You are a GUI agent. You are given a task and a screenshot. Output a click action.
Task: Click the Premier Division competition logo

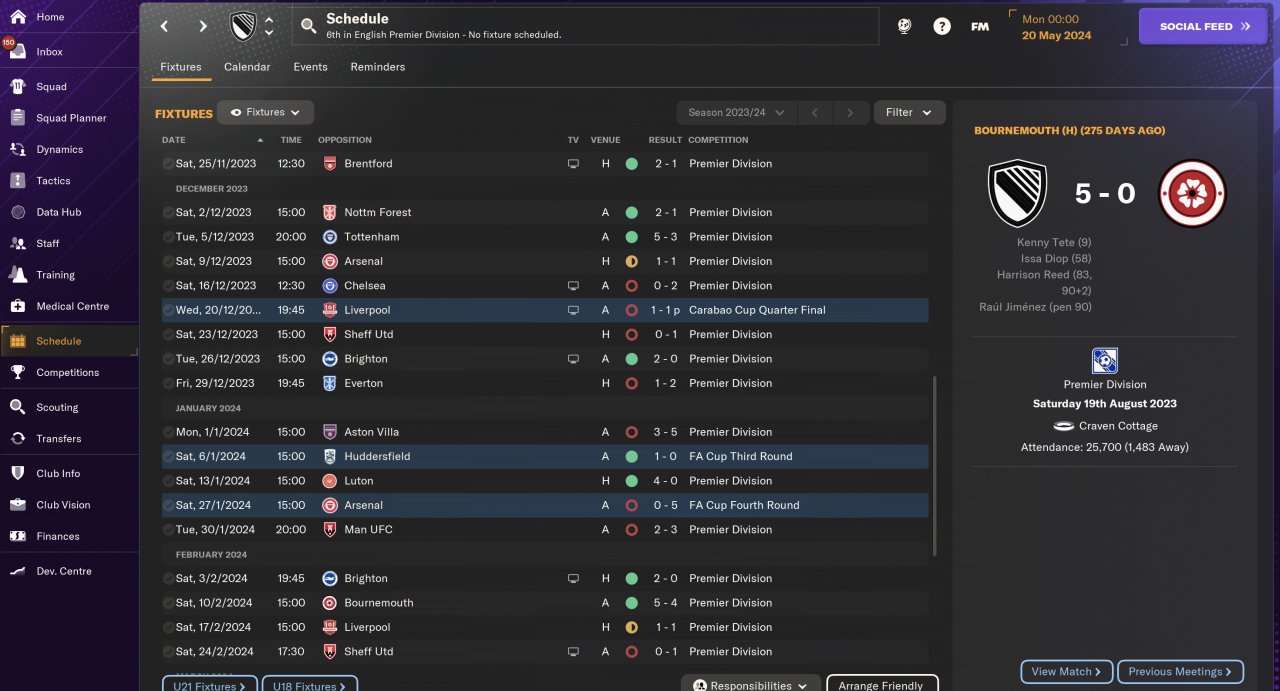tap(1105, 360)
